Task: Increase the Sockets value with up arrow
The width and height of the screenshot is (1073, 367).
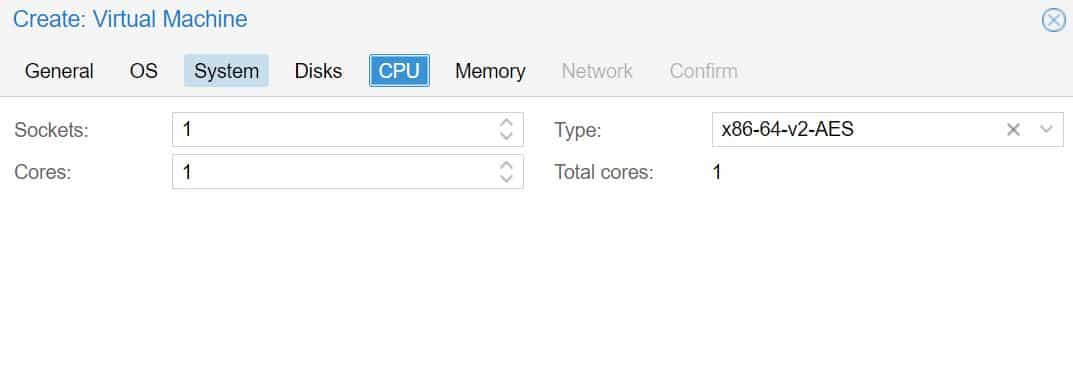Action: 506,123
